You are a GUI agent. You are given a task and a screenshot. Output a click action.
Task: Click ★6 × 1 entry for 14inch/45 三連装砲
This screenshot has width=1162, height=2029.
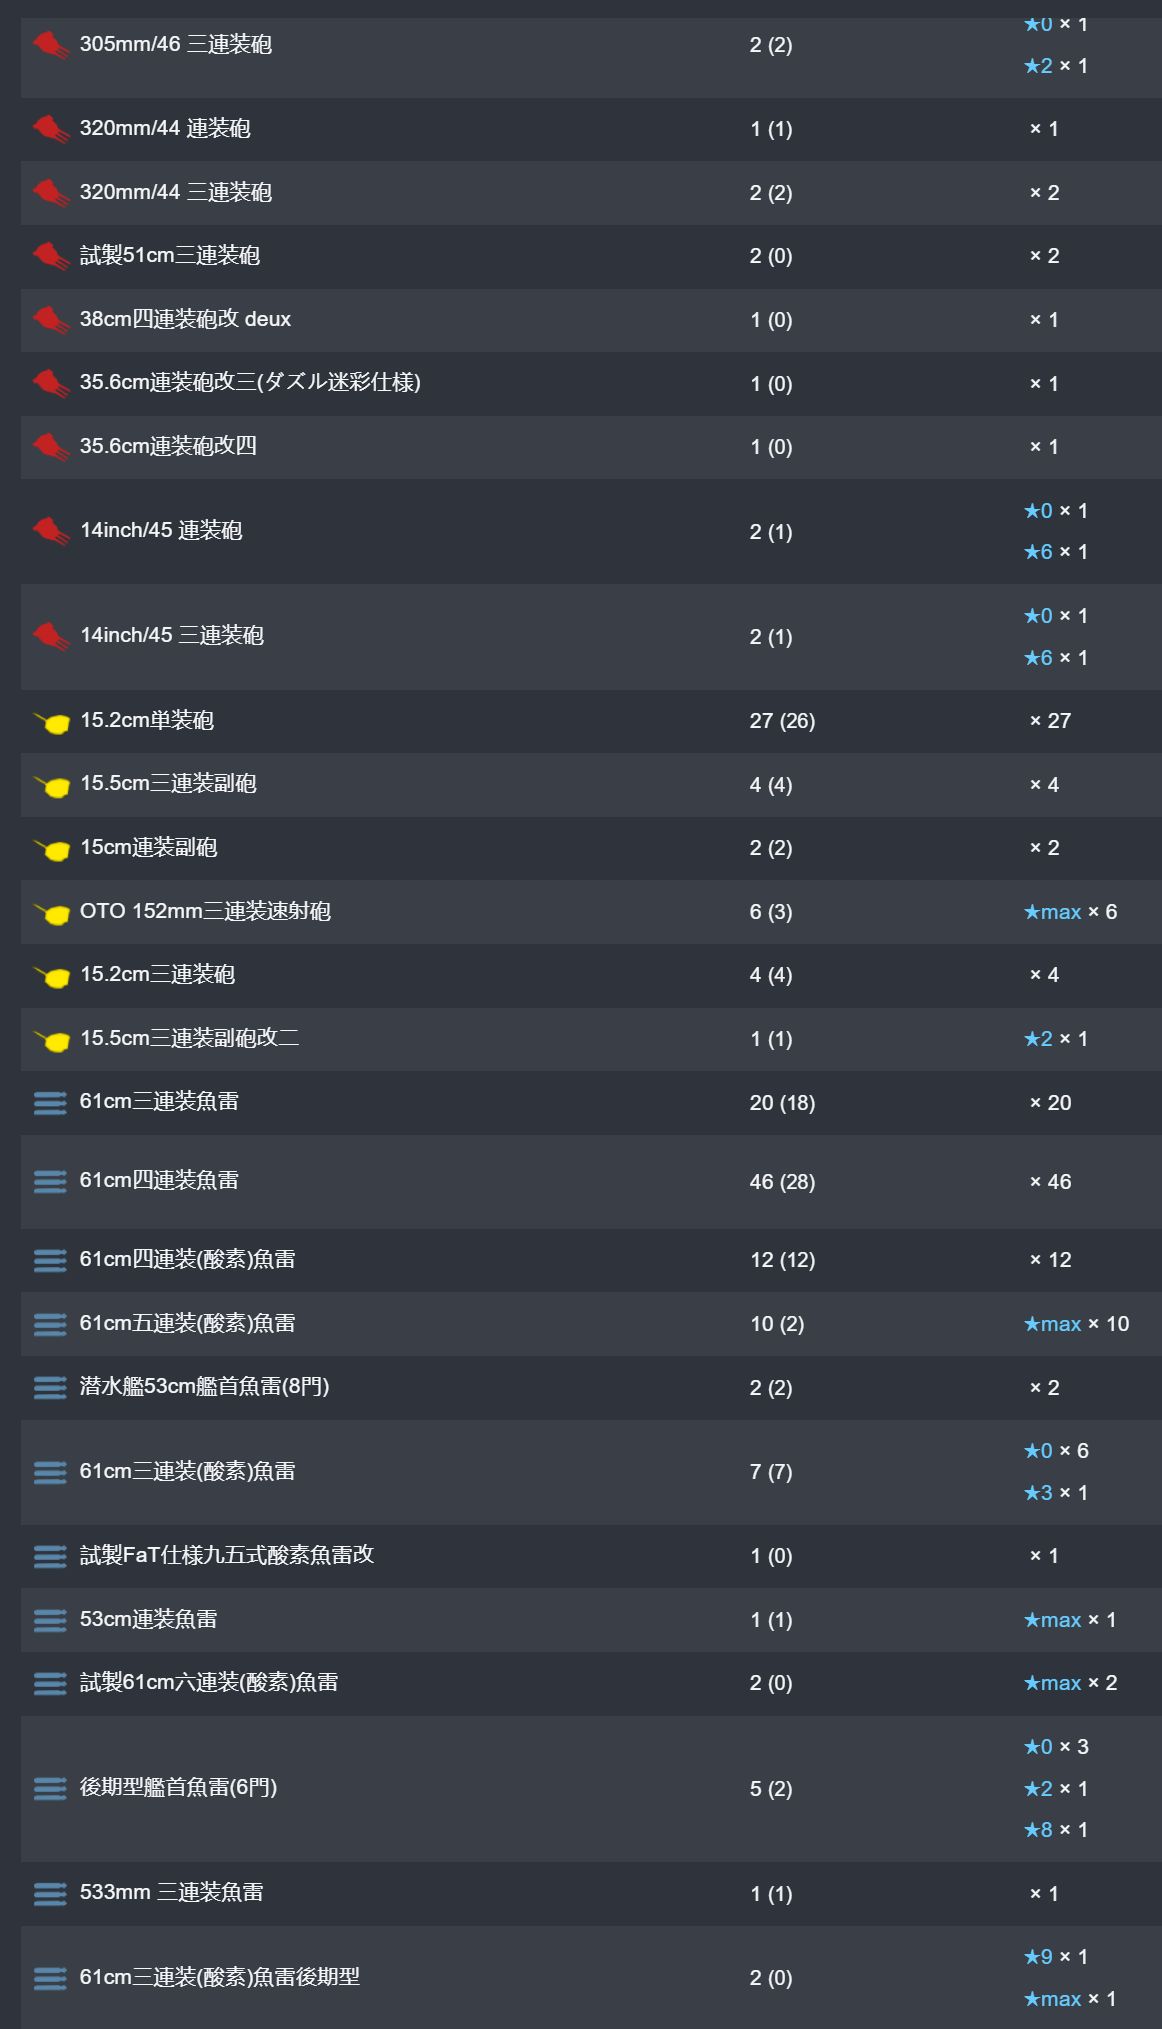[x=1055, y=658]
